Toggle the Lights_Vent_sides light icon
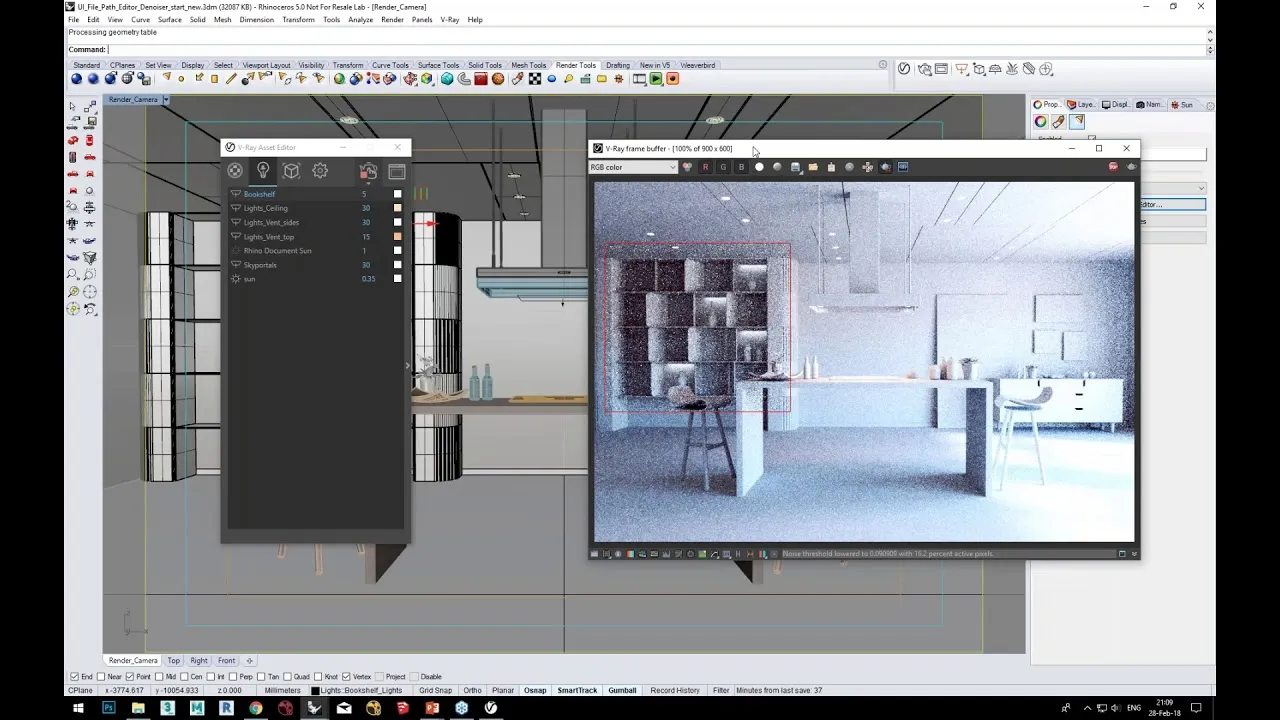Image resolution: width=1280 pixels, height=720 pixels. point(236,222)
